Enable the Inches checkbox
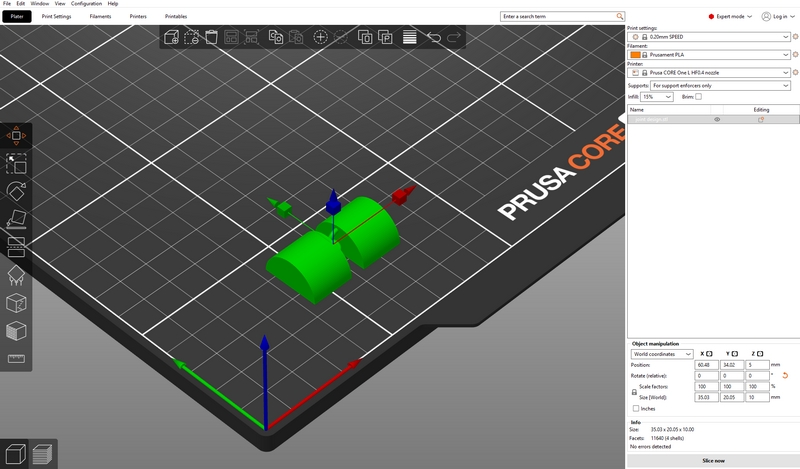The image size is (800, 469). (636, 408)
